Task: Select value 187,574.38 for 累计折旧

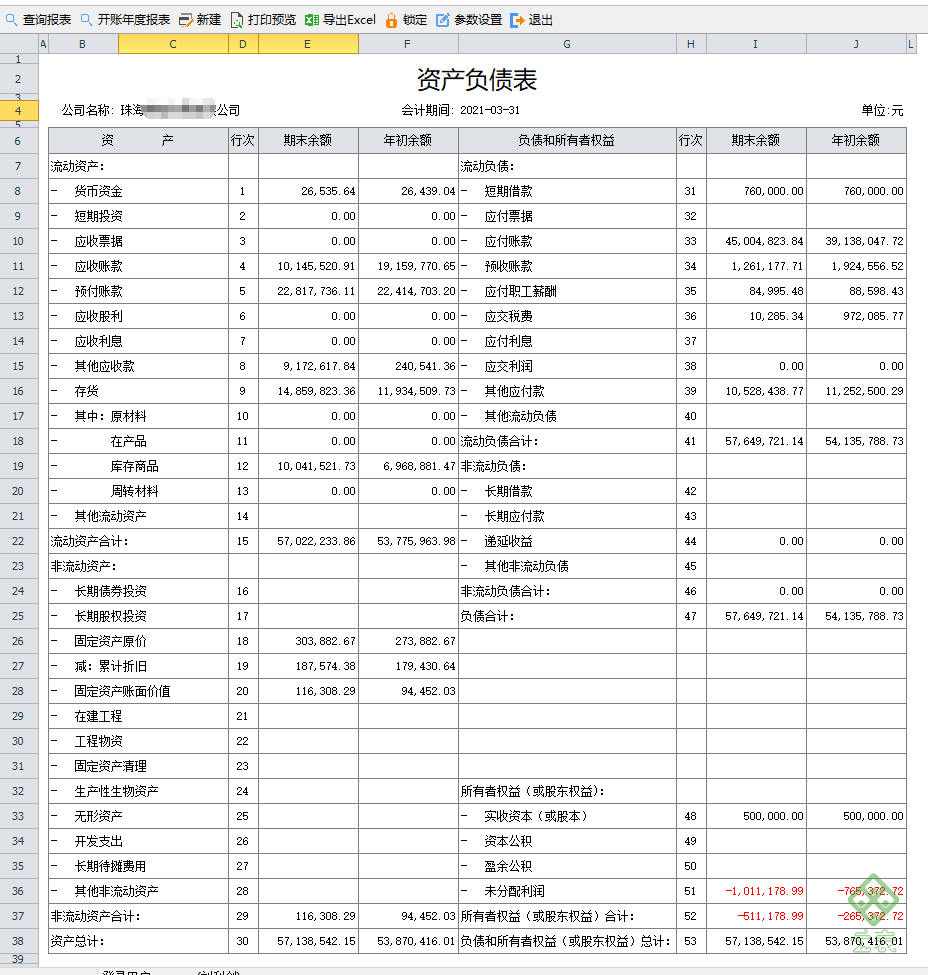Action: point(309,666)
